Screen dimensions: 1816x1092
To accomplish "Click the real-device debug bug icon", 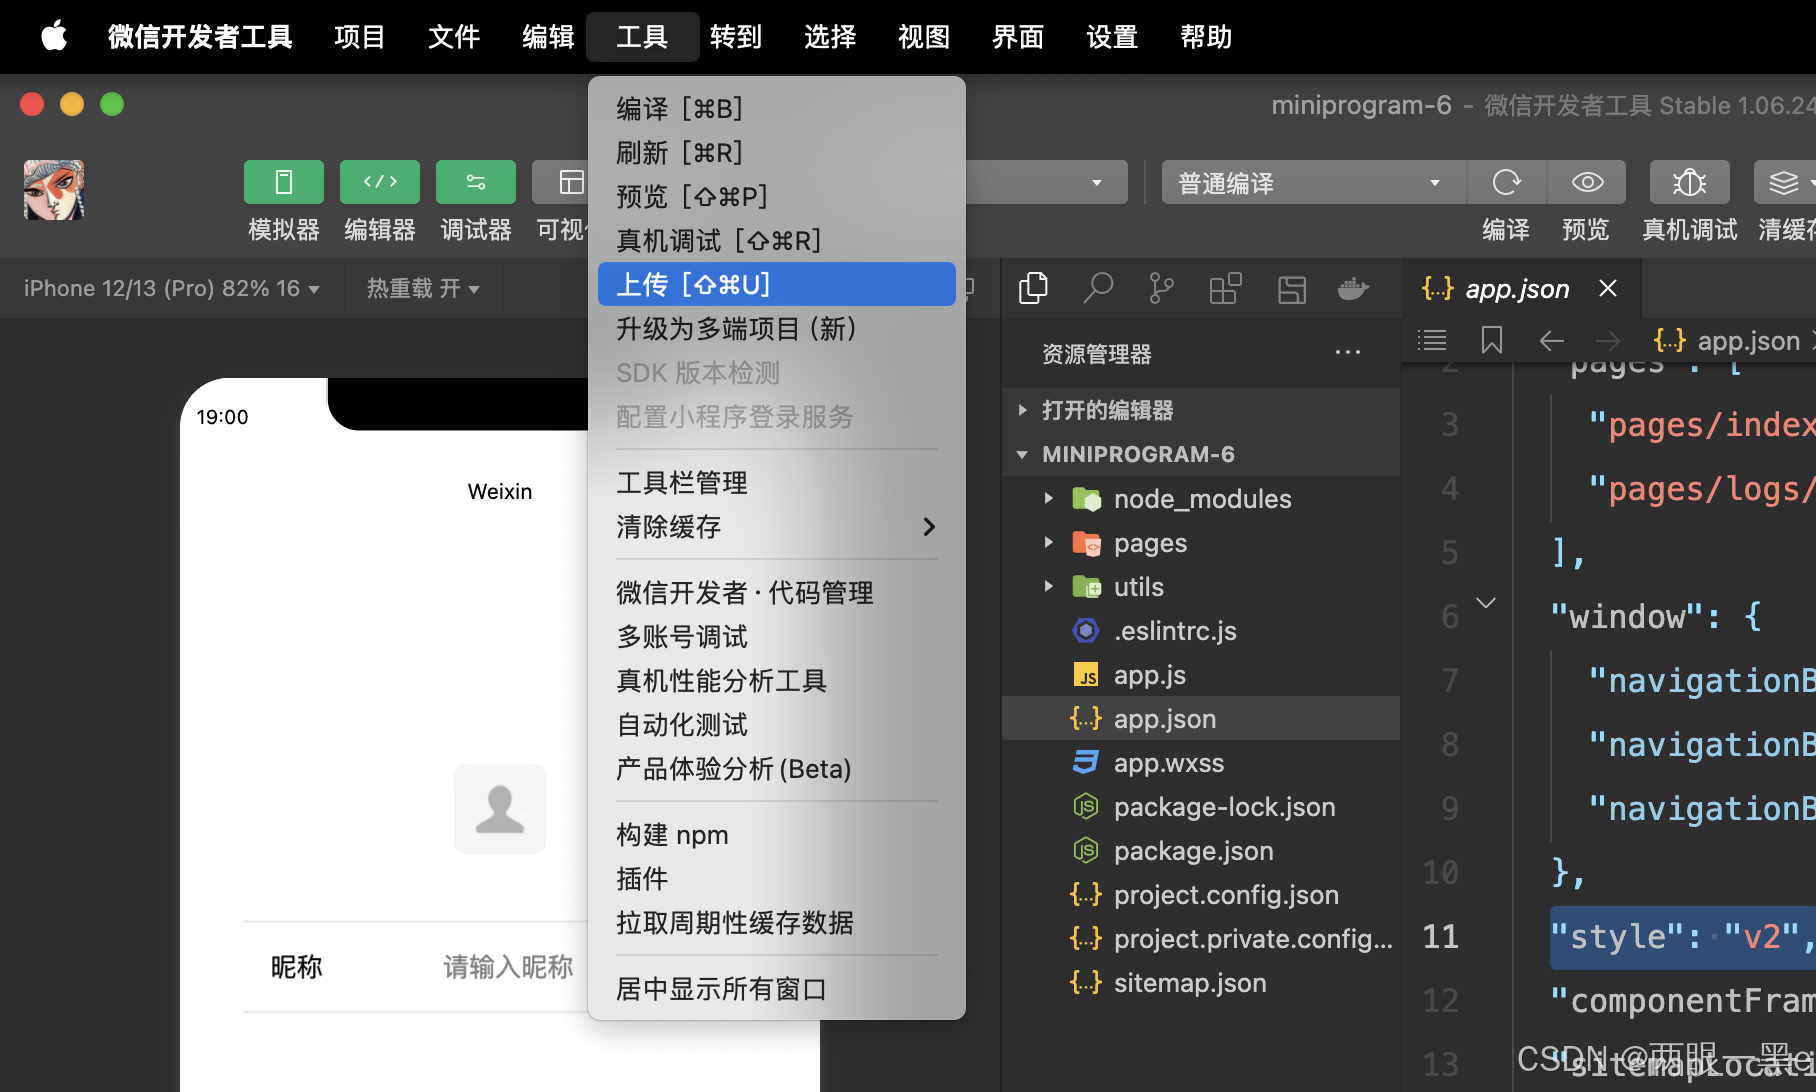I will 1690,182.
